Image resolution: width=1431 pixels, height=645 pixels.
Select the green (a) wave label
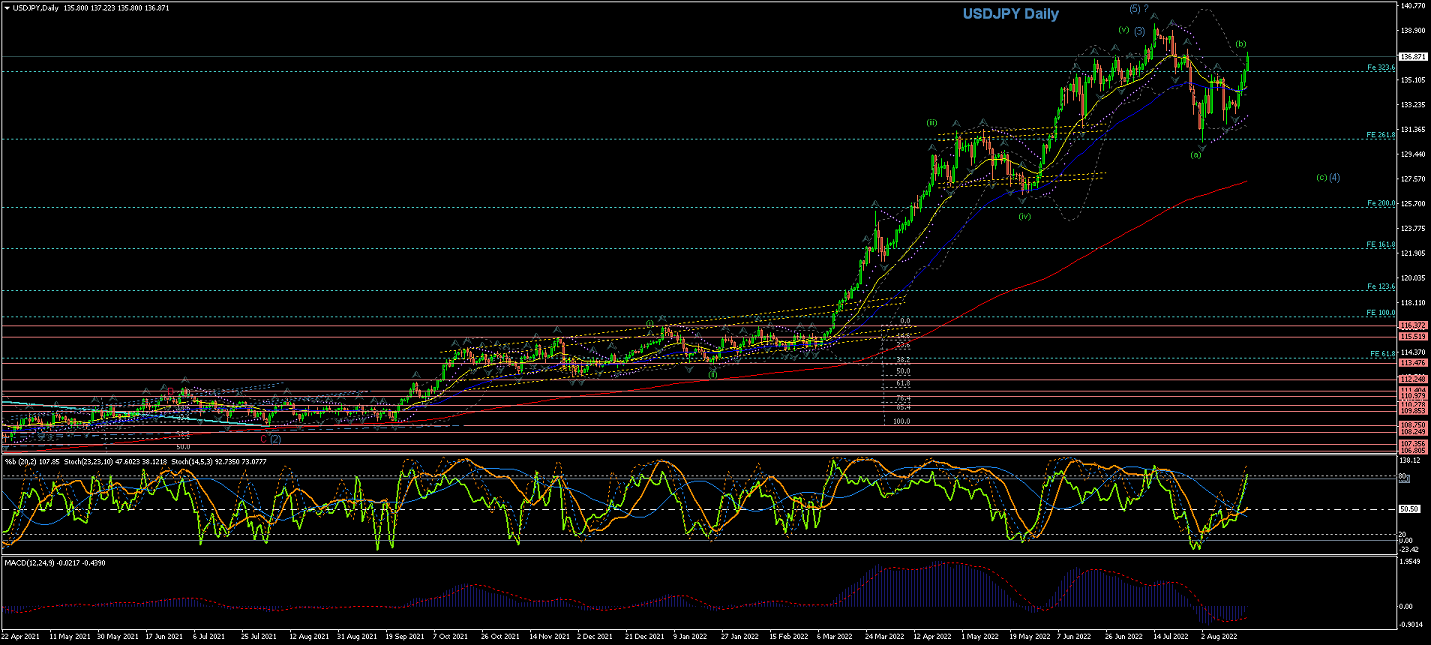[x=1195, y=155]
